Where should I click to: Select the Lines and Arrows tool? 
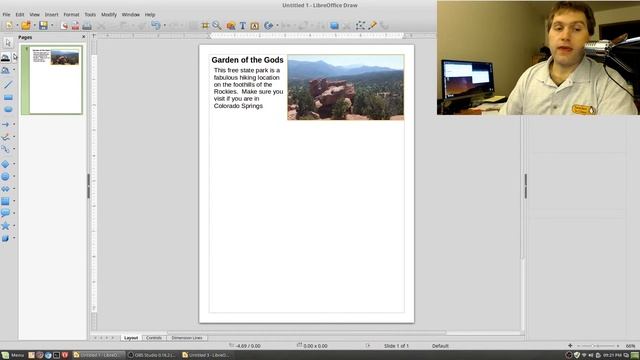click(x=5, y=124)
